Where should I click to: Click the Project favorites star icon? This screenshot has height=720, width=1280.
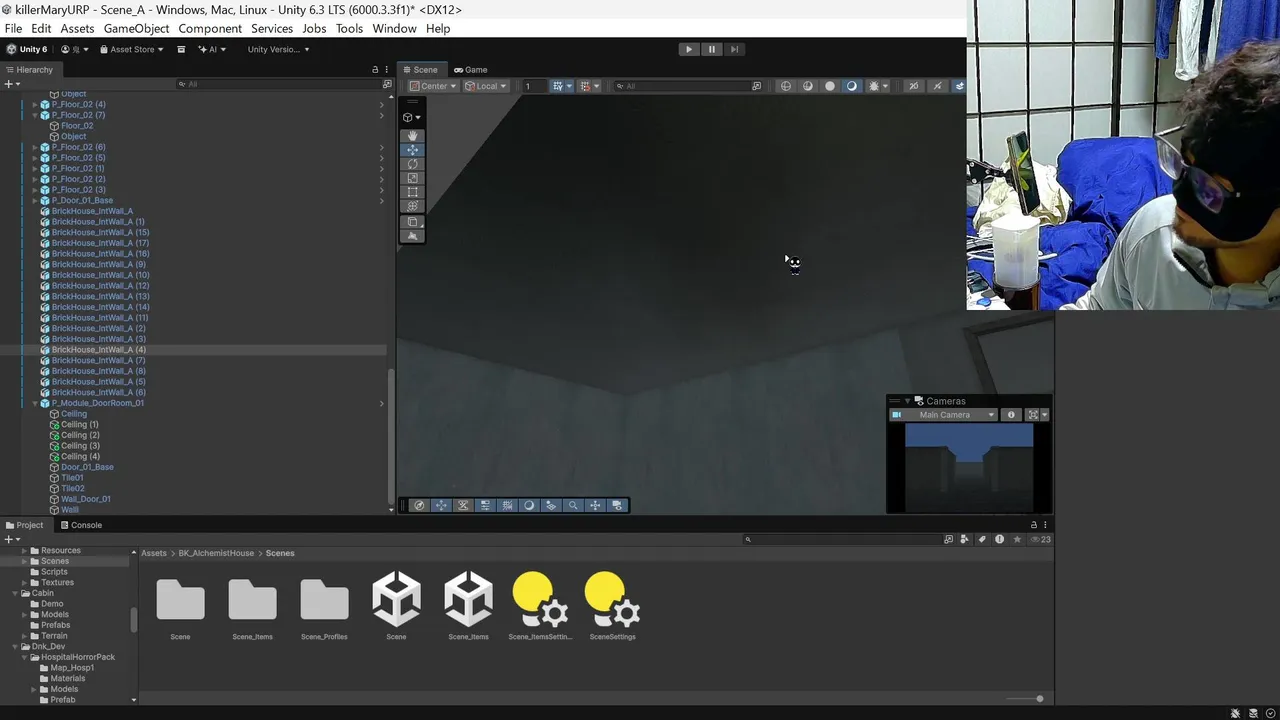[x=1017, y=539]
